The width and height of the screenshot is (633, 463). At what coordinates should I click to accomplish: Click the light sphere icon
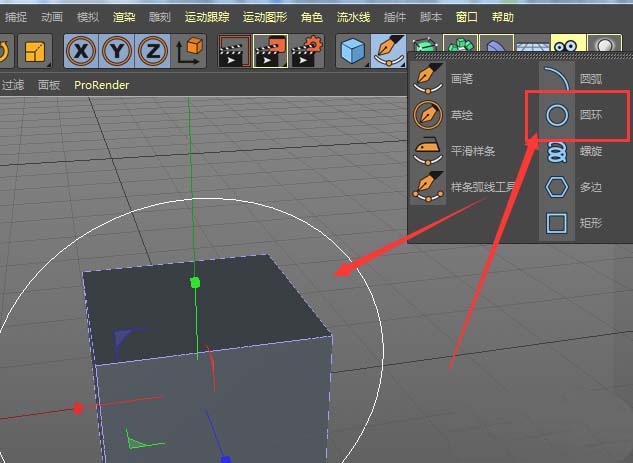pos(604,43)
